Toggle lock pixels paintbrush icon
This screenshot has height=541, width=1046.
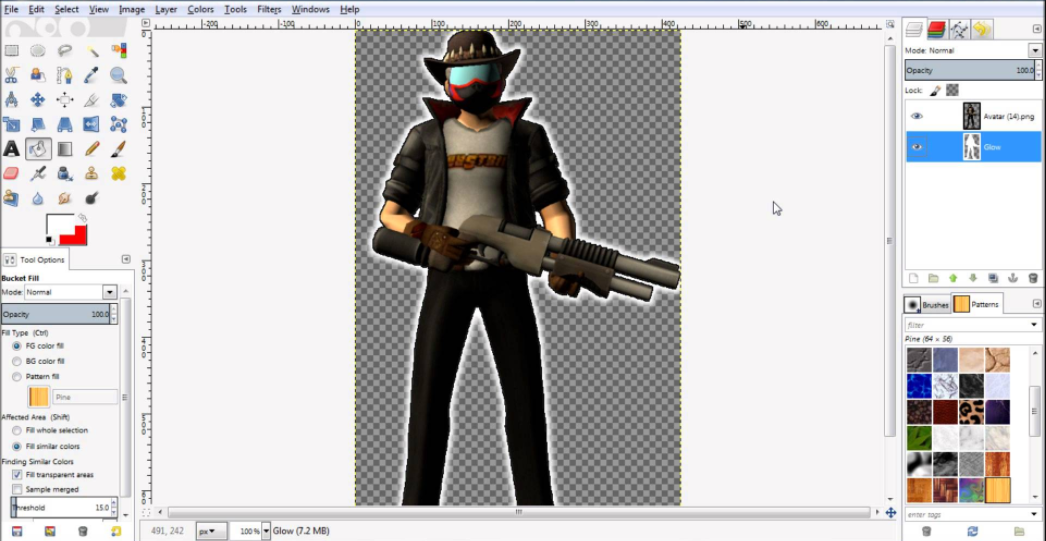[x=935, y=90]
